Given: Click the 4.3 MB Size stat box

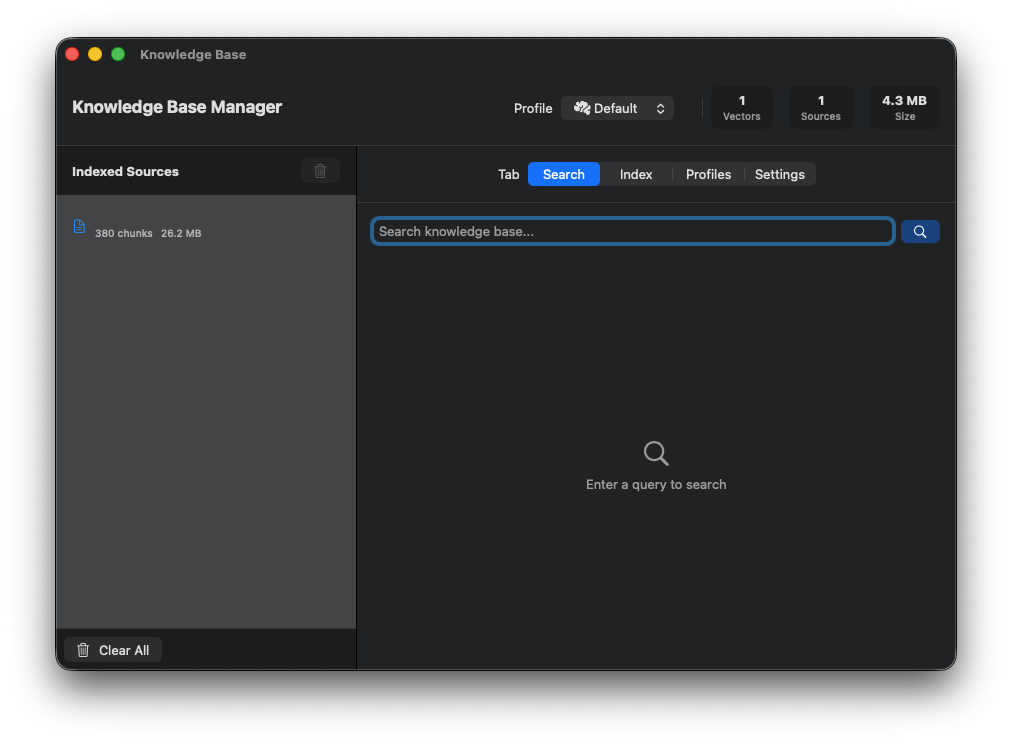Looking at the screenshot, I should coord(904,108).
